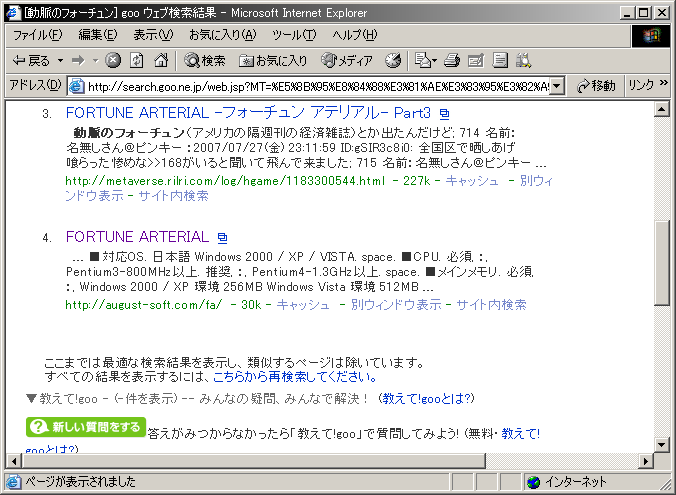
Task: Click new window icon beside Part3 title
Action: [x=444, y=114]
